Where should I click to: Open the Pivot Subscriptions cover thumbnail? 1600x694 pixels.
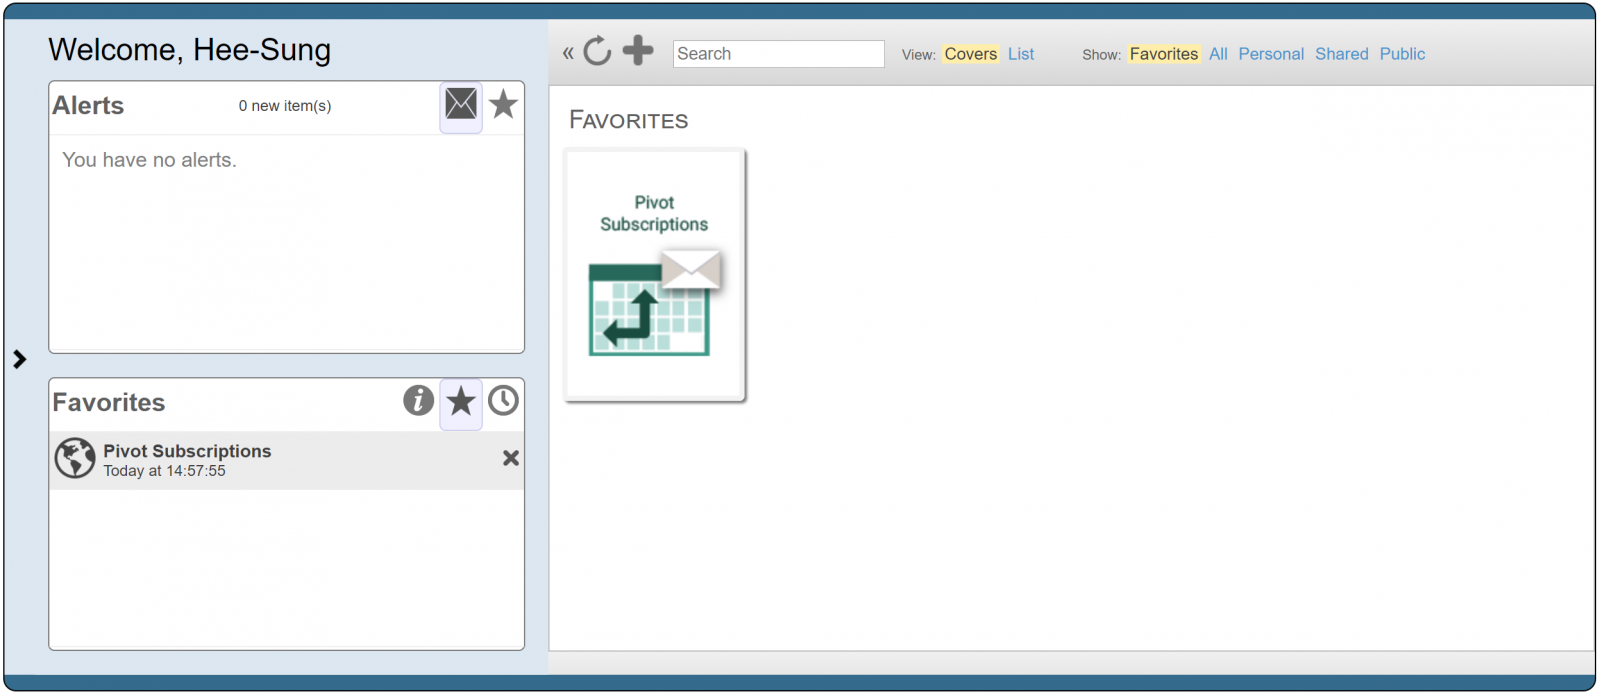(x=655, y=275)
